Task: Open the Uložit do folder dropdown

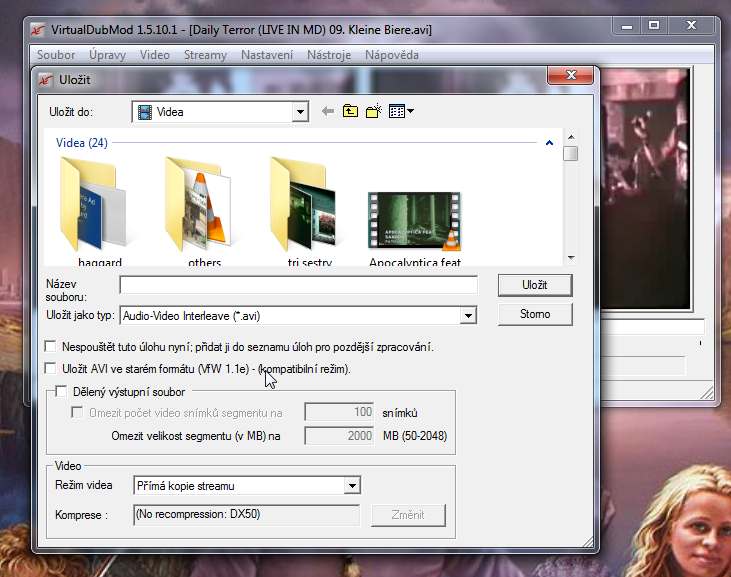Action: pos(300,112)
